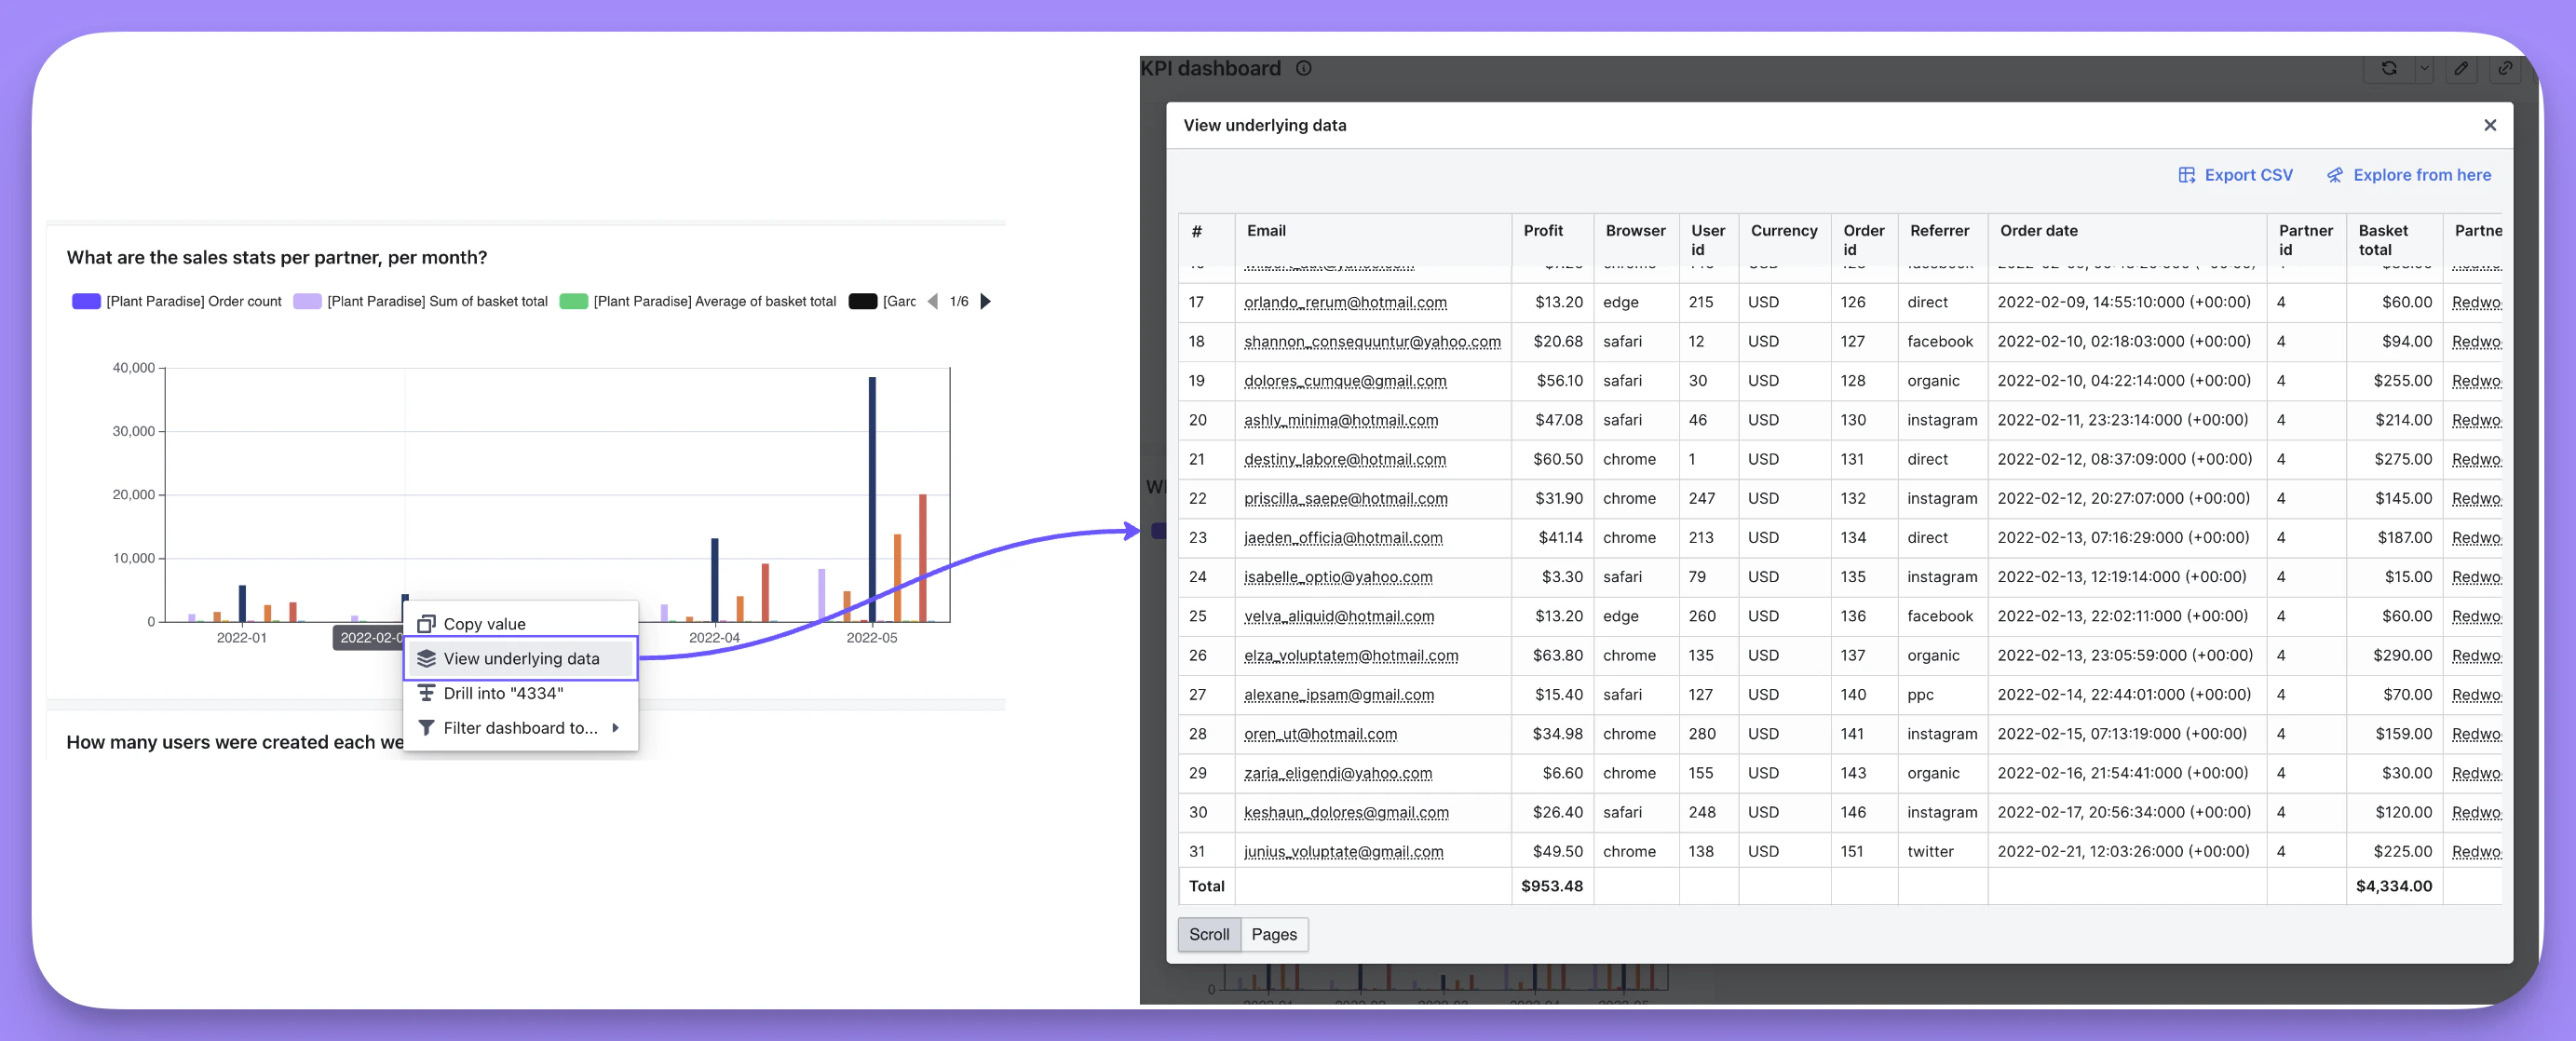Click the Profit column header
2576x1041 pixels.
coord(1543,231)
